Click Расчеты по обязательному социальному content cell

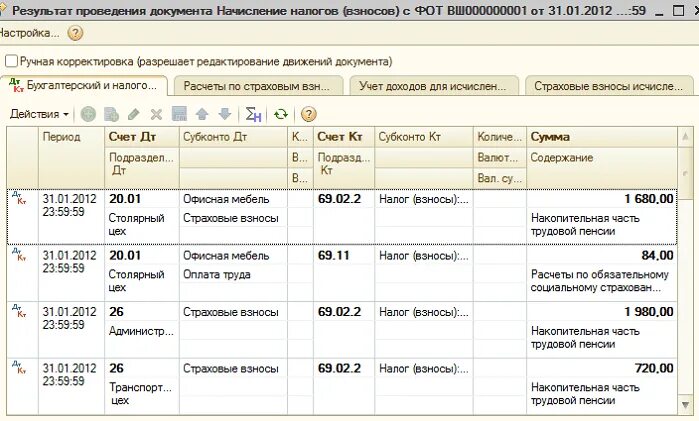[x=602, y=281]
